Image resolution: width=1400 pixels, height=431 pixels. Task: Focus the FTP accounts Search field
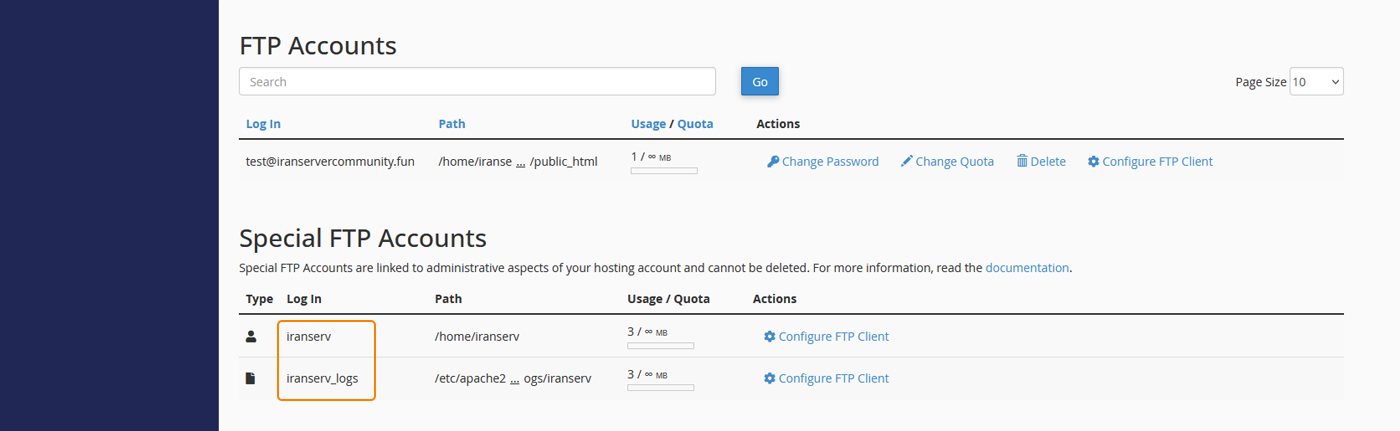(x=477, y=82)
